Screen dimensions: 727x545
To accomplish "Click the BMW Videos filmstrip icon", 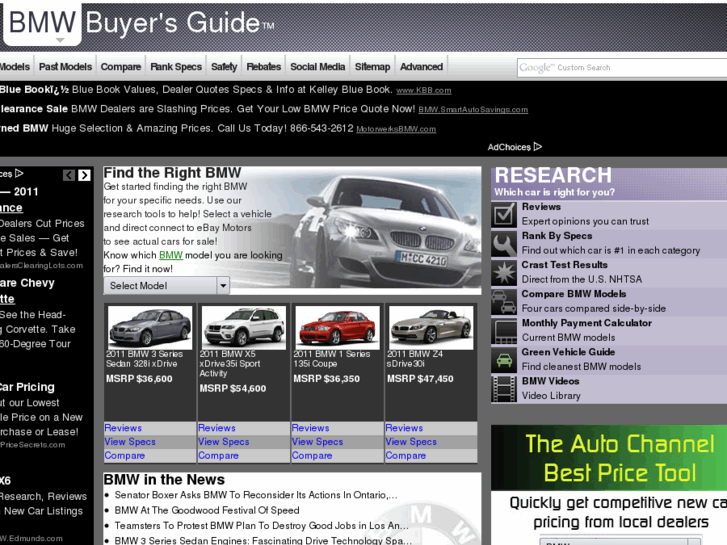I will click(504, 389).
